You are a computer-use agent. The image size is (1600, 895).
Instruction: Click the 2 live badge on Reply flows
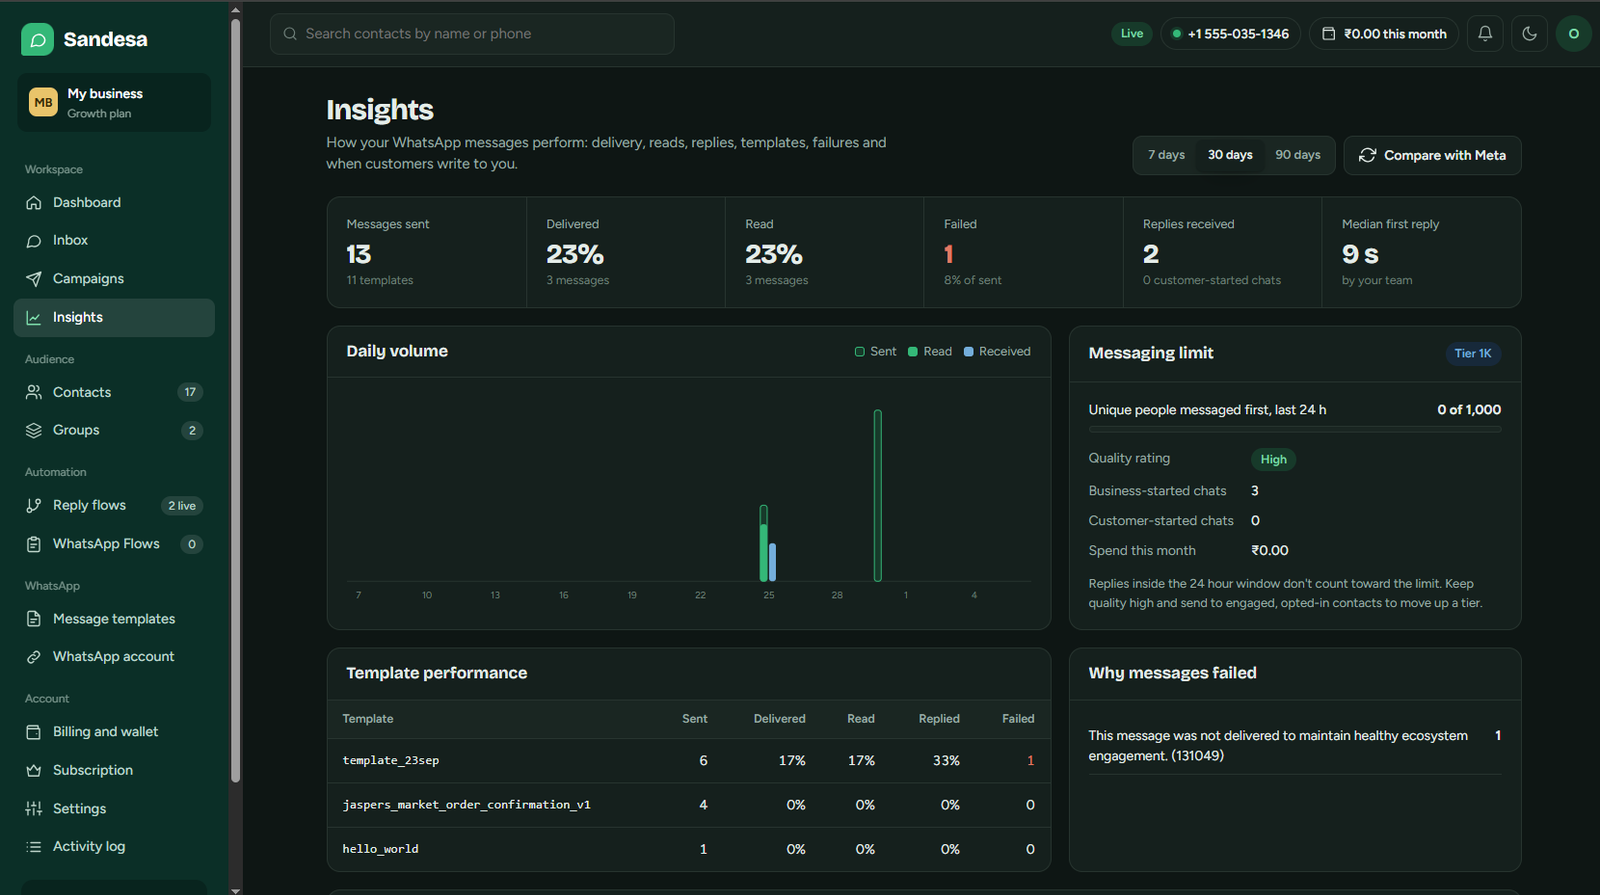pyautogui.click(x=182, y=506)
